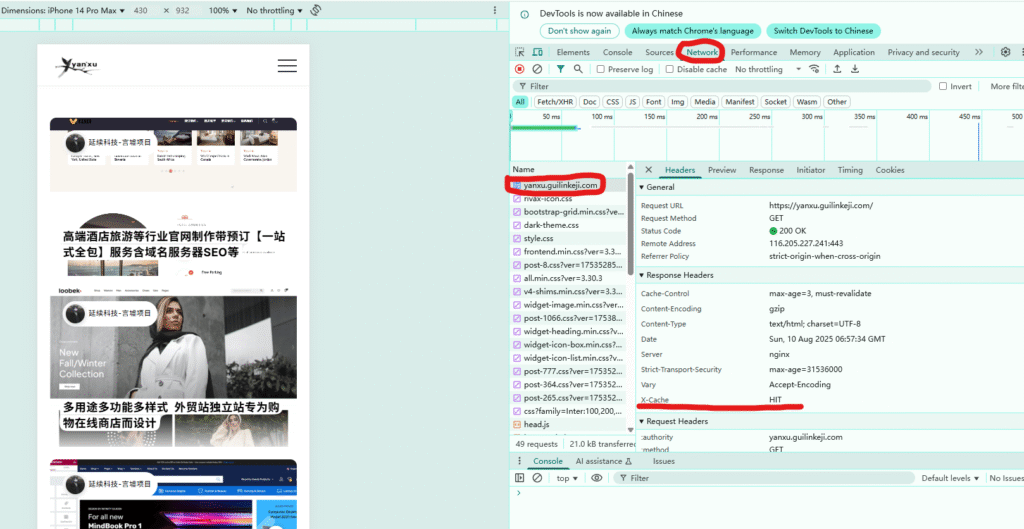The width and height of the screenshot is (1024, 529).
Task: Open the Issues drawer tab
Action: [664, 461]
